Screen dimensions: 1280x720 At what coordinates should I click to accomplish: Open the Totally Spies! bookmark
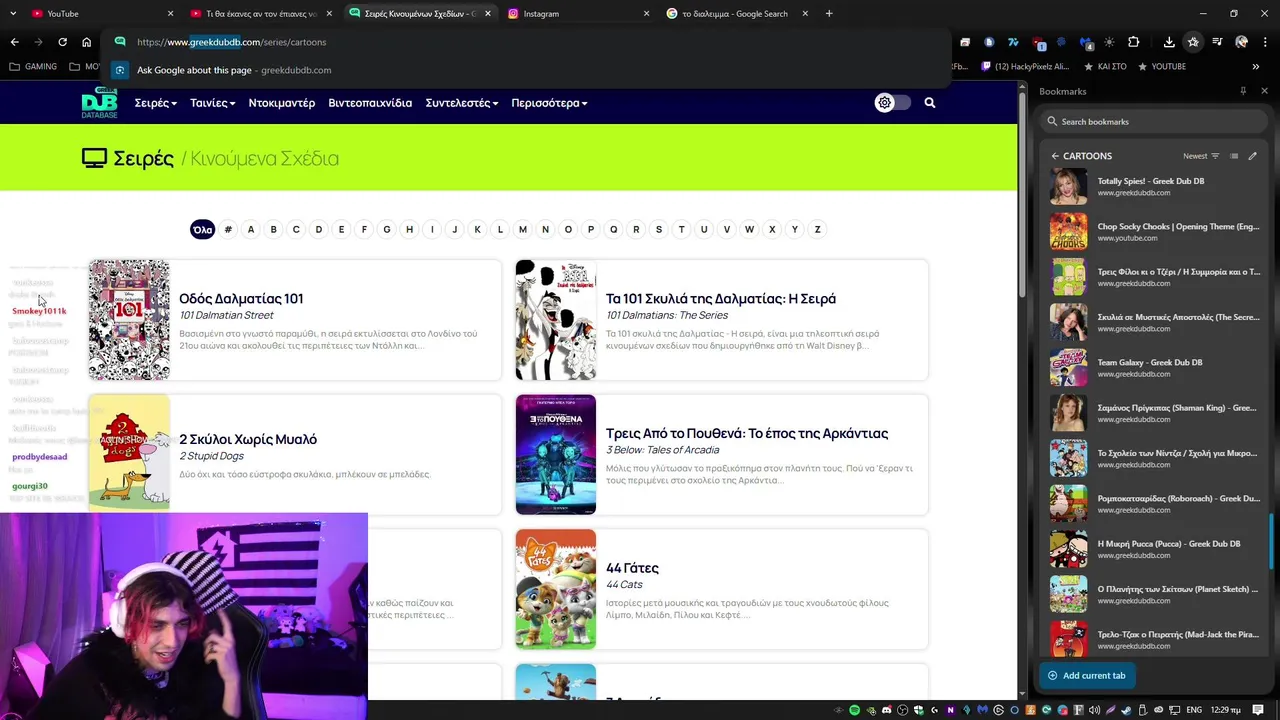1154,187
